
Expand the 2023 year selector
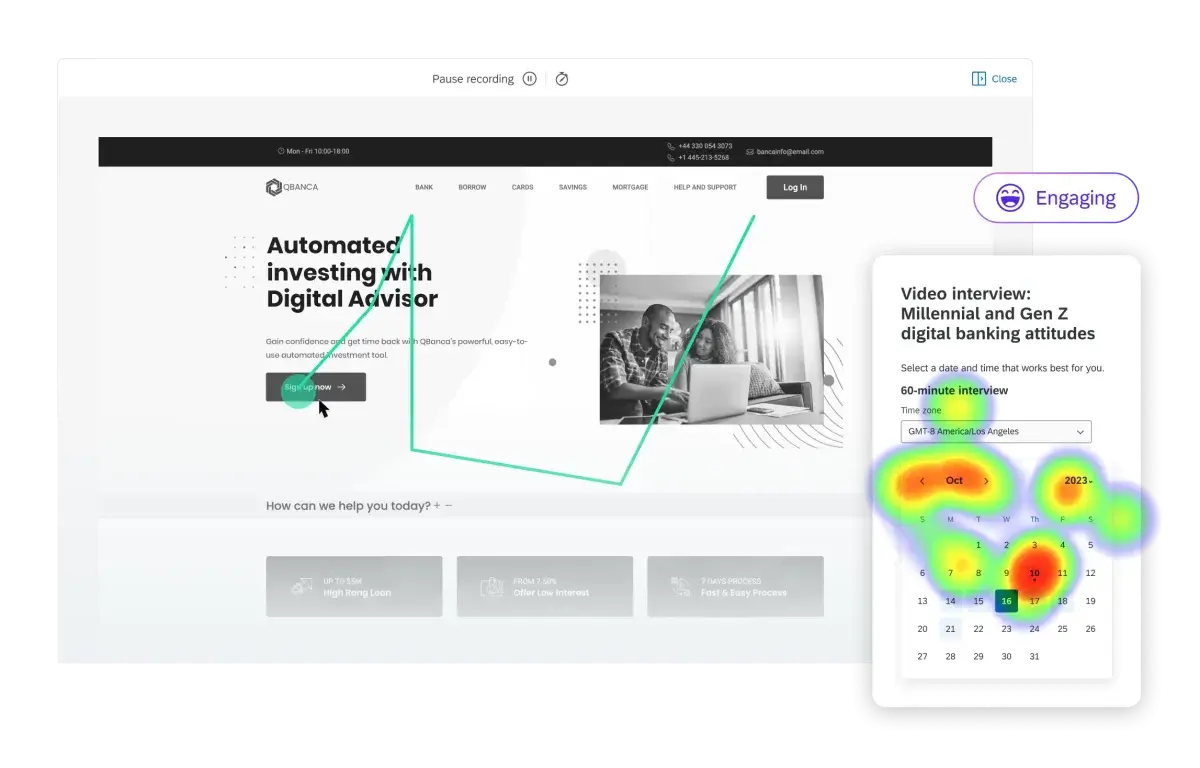click(x=1078, y=481)
